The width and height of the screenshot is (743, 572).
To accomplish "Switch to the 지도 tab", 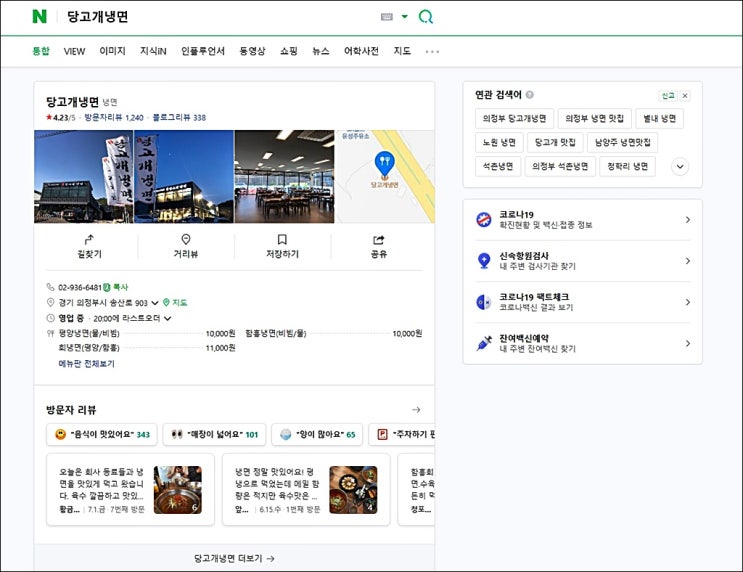I will click(402, 51).
